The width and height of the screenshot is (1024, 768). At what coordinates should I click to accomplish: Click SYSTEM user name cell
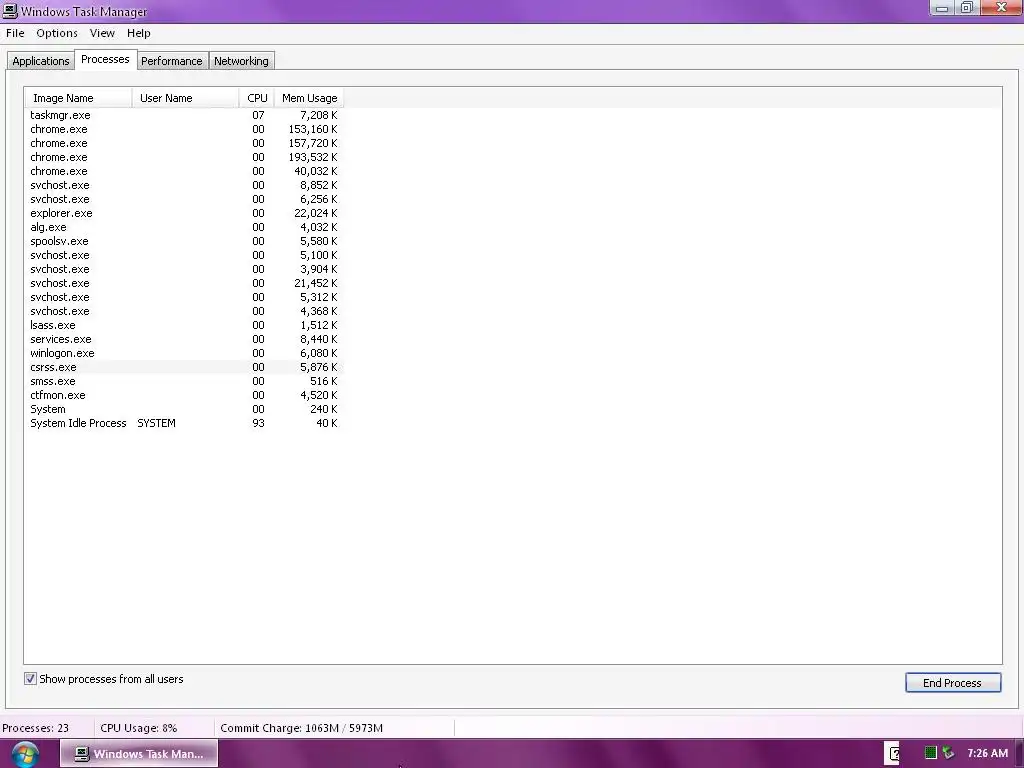point(156,423)
